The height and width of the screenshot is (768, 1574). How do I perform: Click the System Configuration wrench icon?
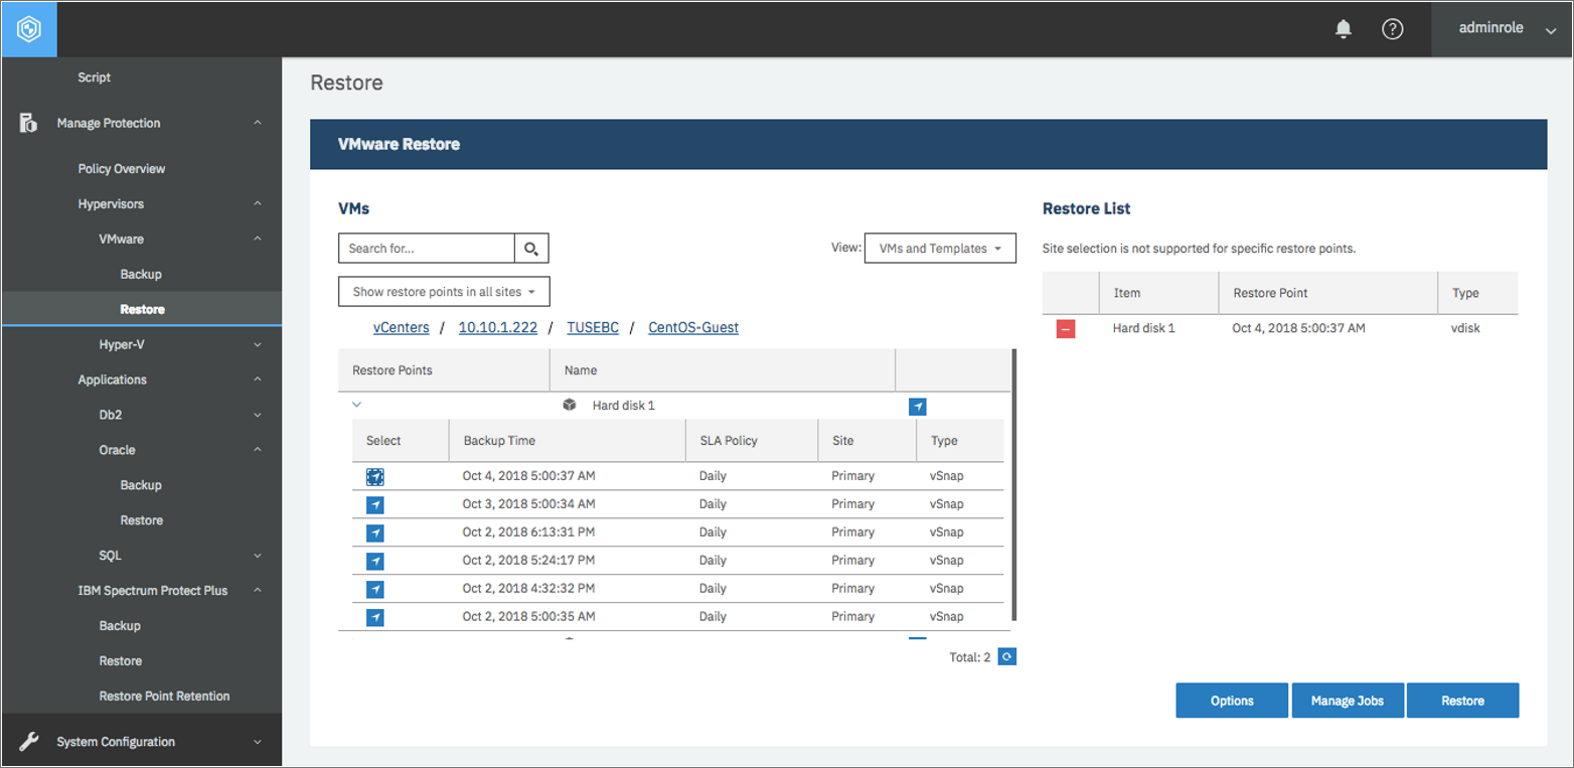click(x=29, y=741)
